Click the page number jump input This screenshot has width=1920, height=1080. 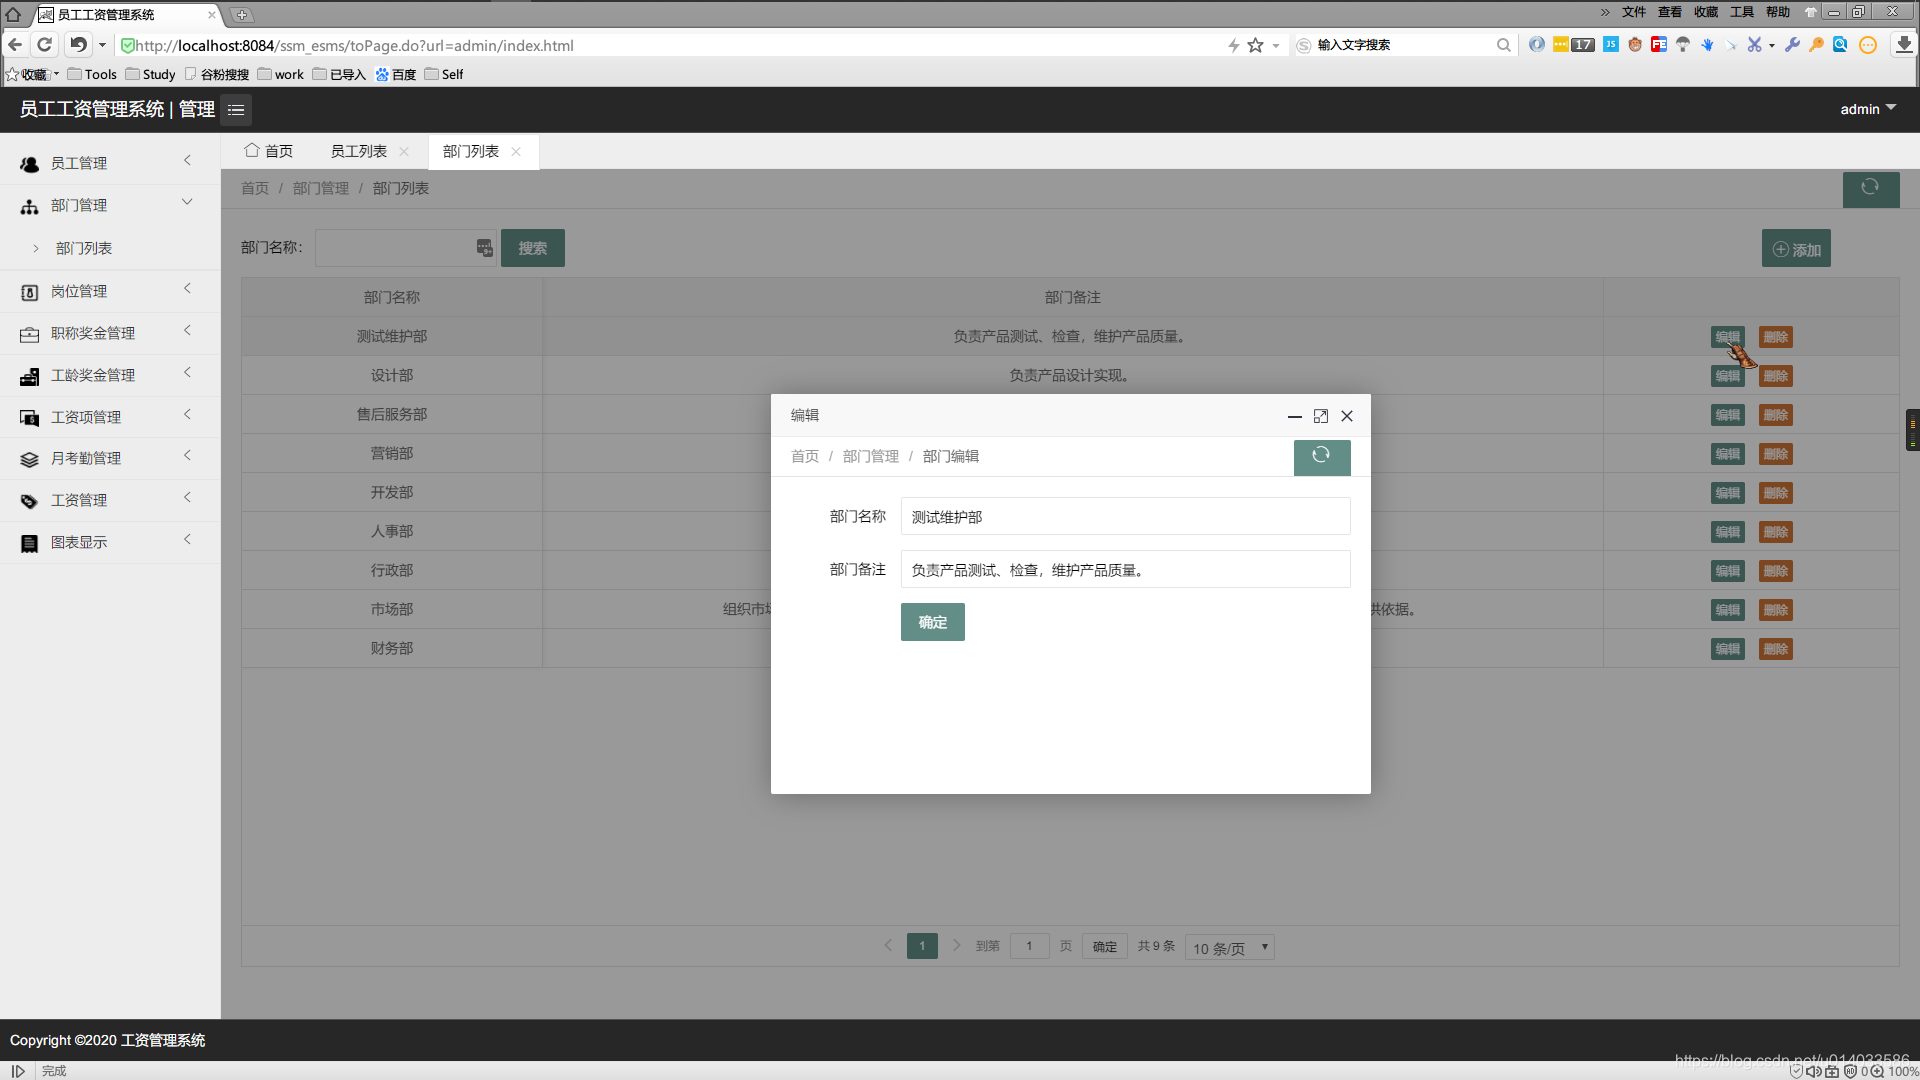1029,946
